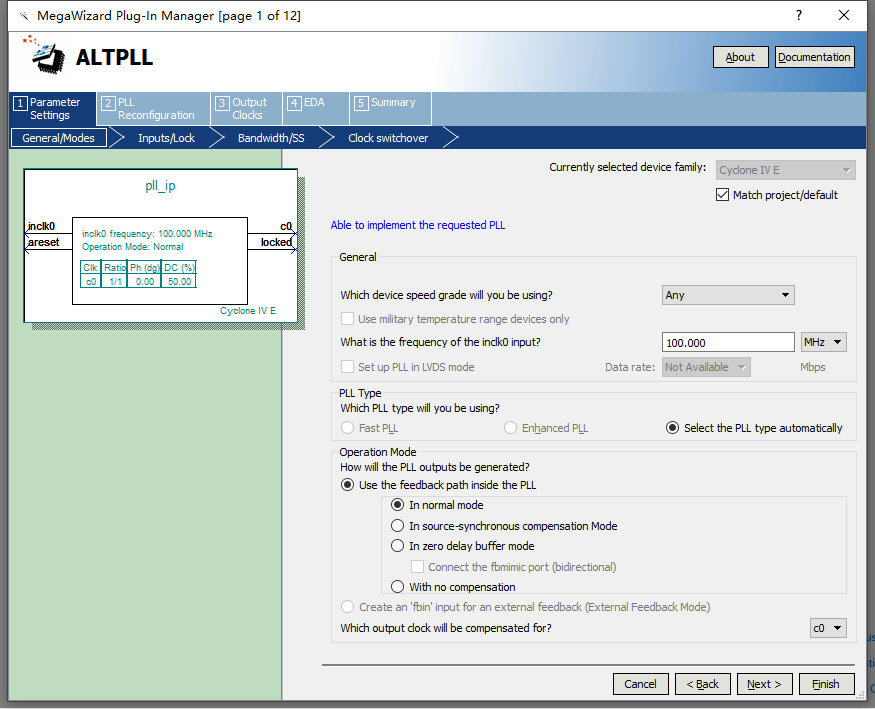Image resolution: width=875 pixels, height=709 pixels.
Task: Switch to PLL Reconfiguration tab
Action: 153,109
